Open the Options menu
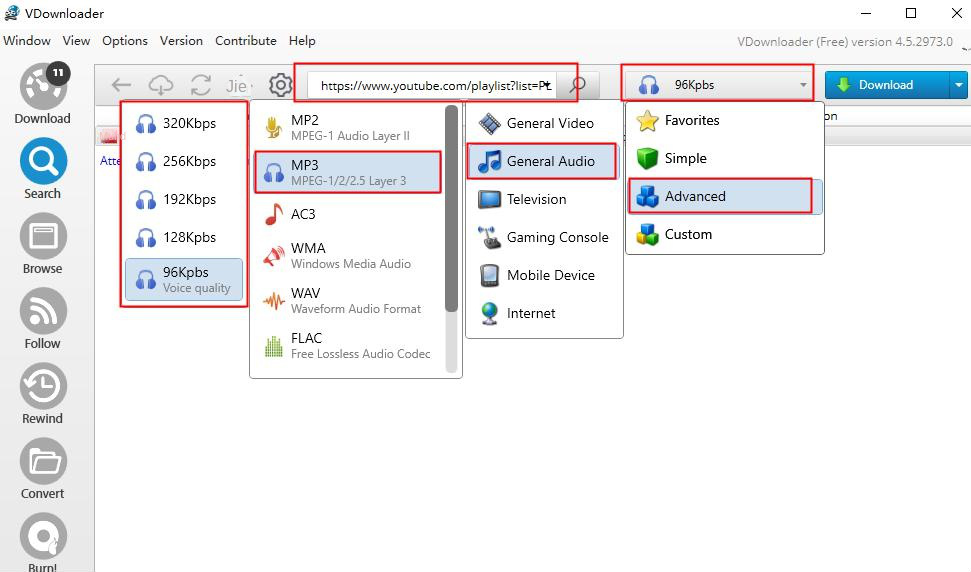971x572 pixels. point(125,41)
